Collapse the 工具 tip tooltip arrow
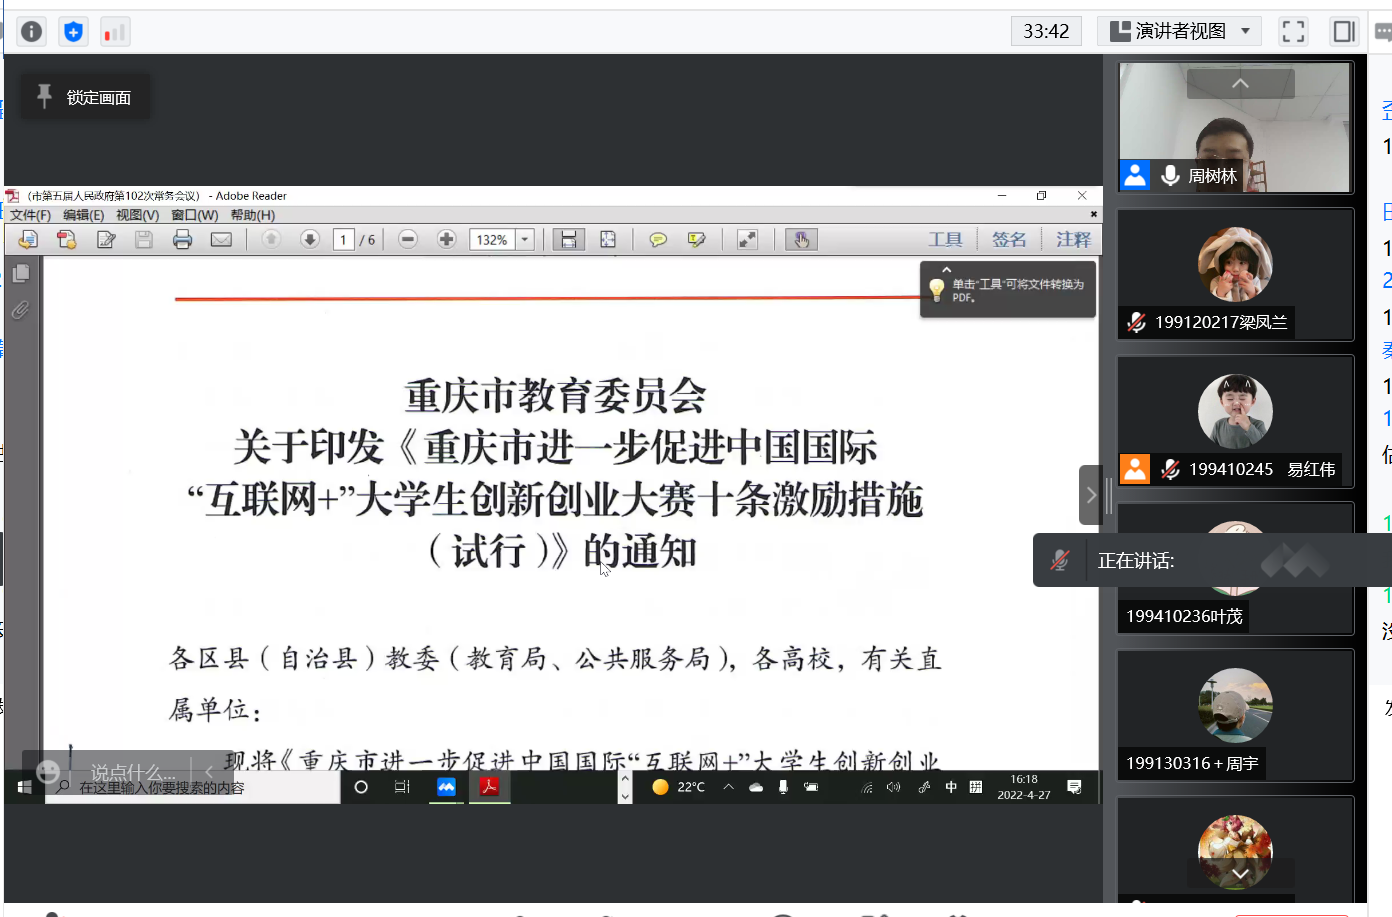 coord(946,270)
